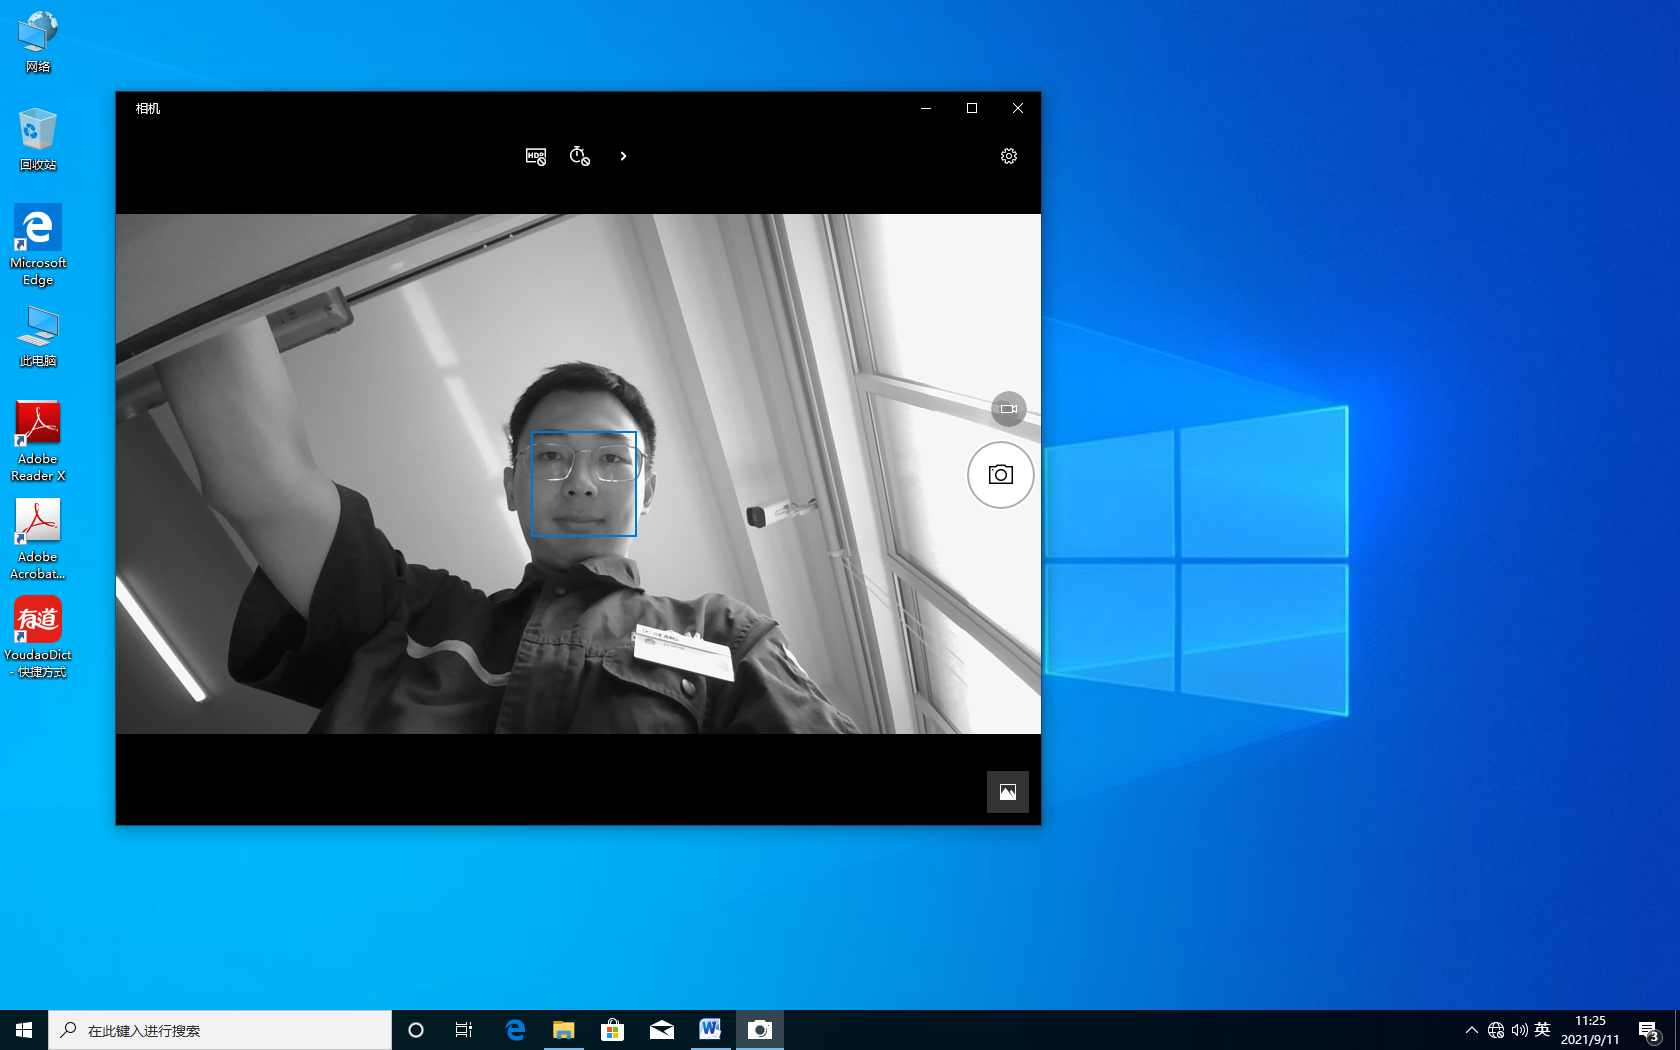The height and width of the screenshot is (1050, 1680).
Task: Open Network desktop icon
Action: coord(38,42)
